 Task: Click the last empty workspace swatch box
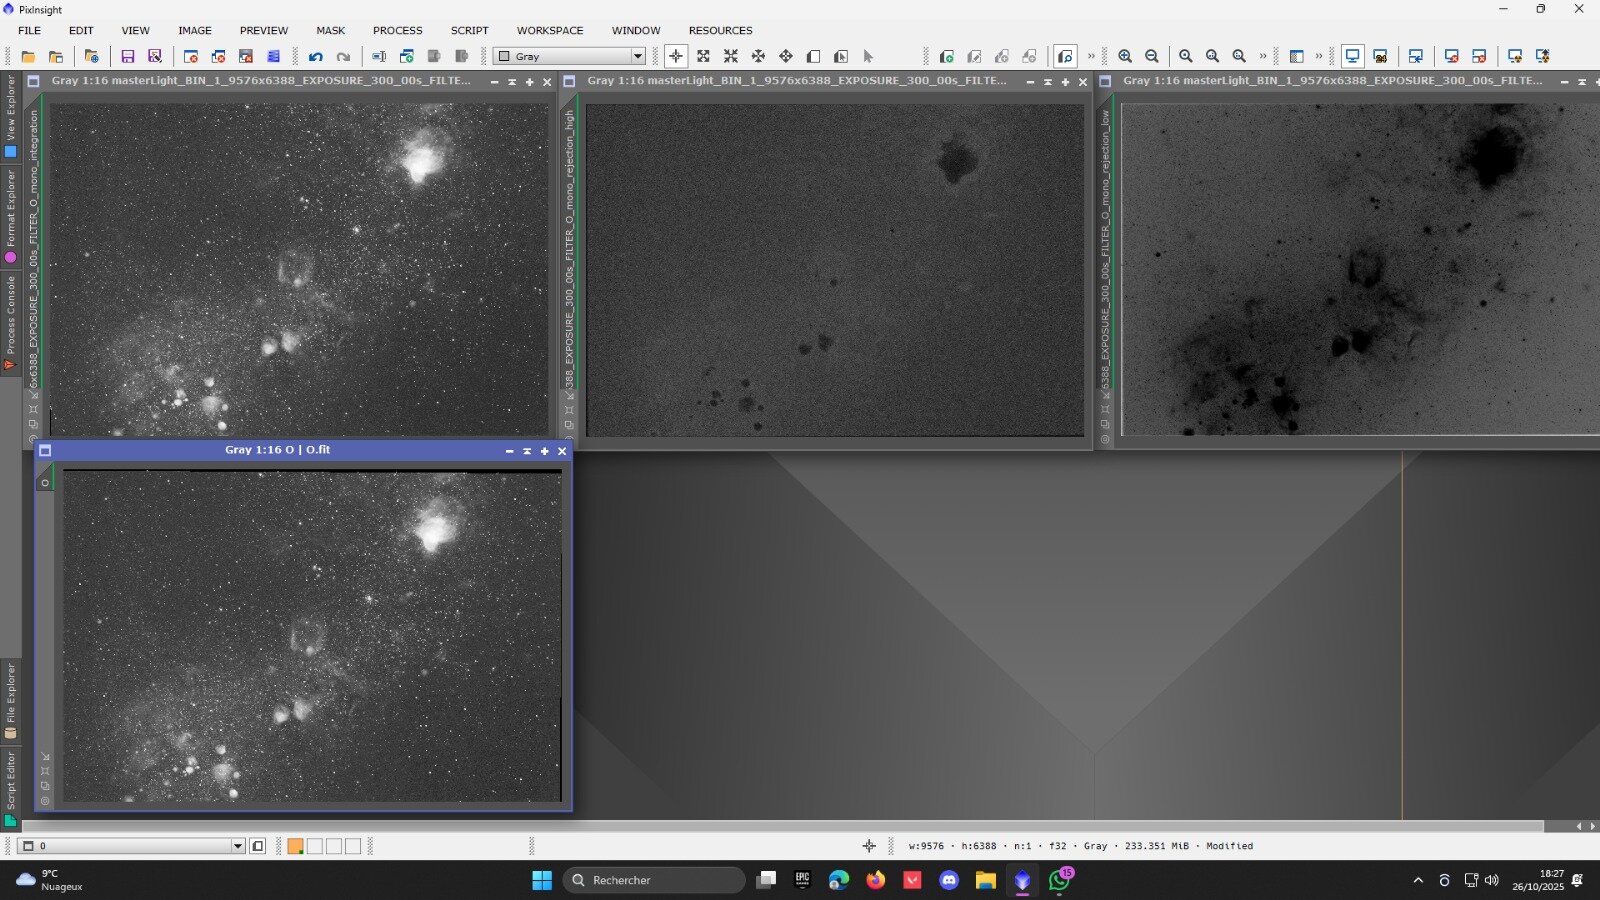[353, 846]
